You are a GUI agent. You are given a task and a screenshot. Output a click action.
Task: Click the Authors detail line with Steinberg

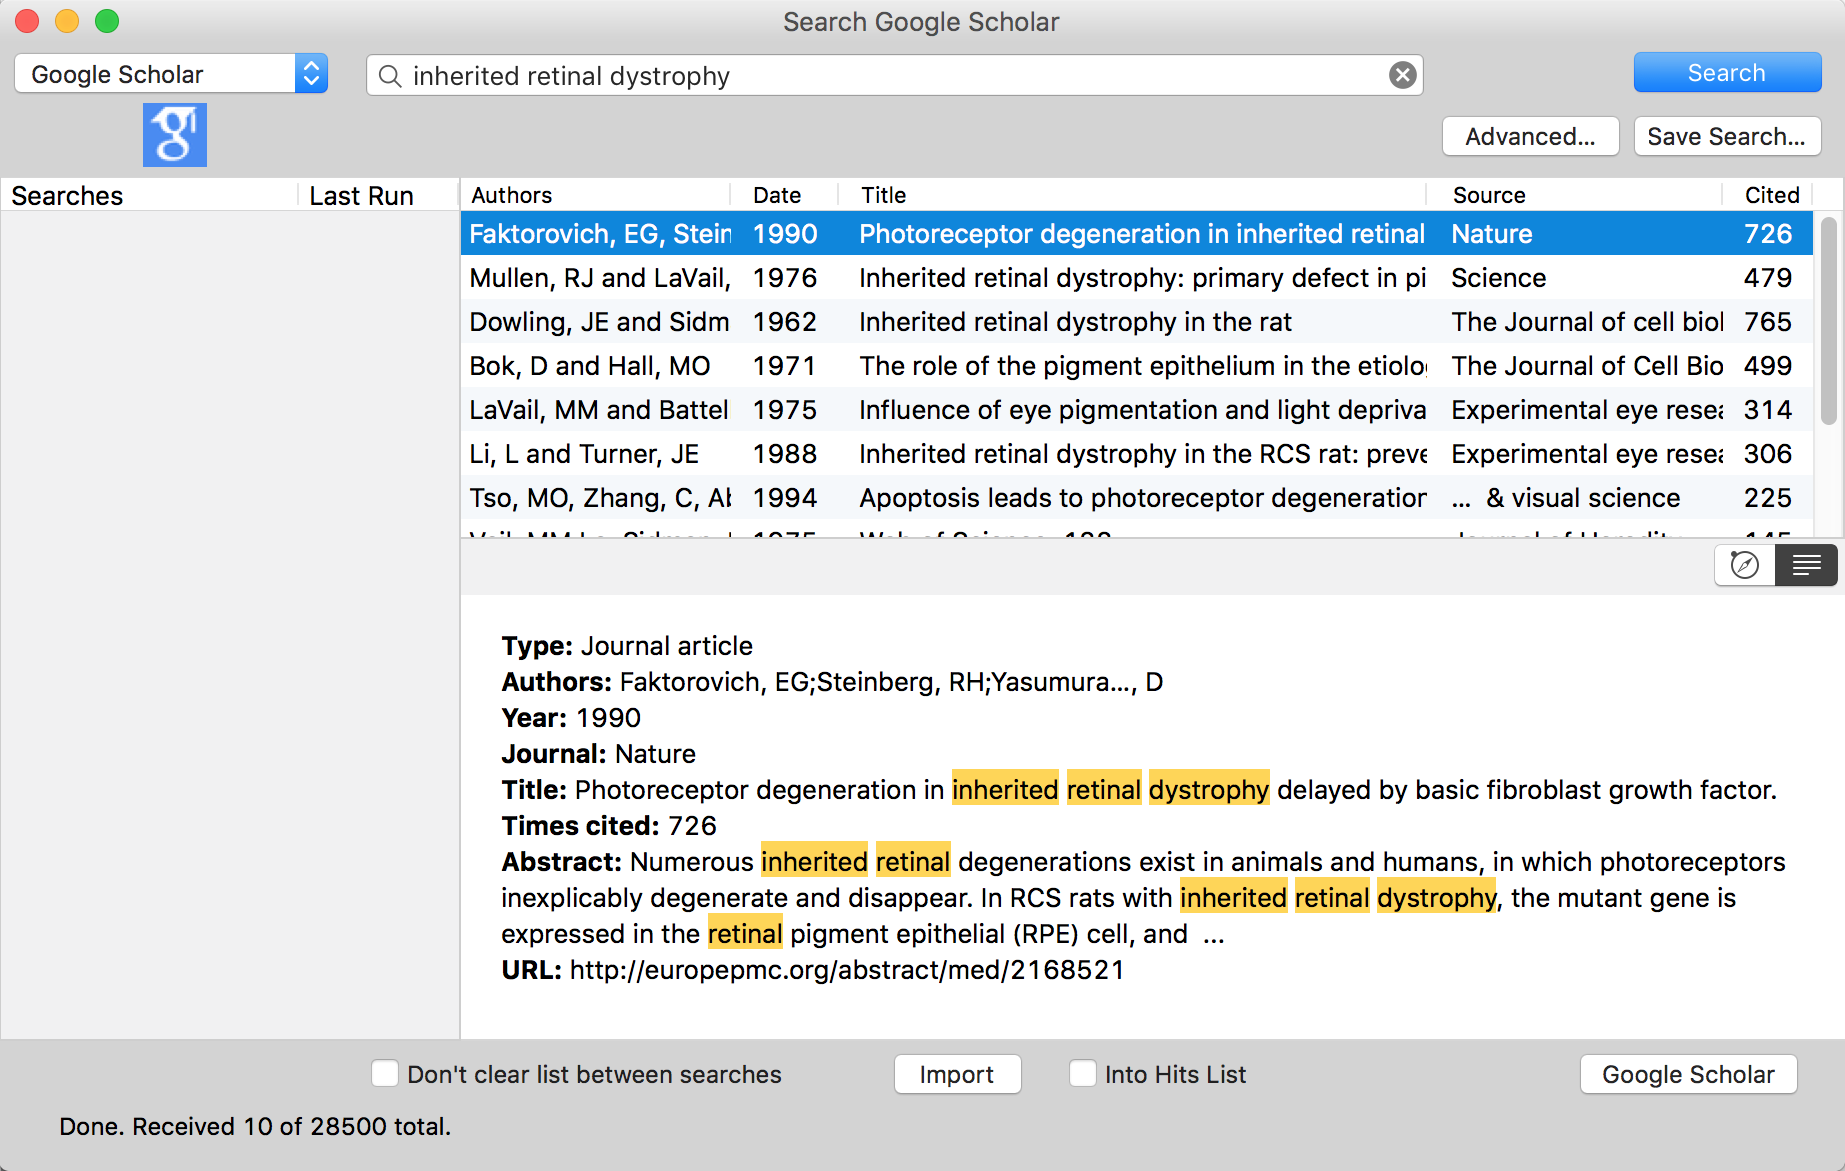tap(832, 682)
